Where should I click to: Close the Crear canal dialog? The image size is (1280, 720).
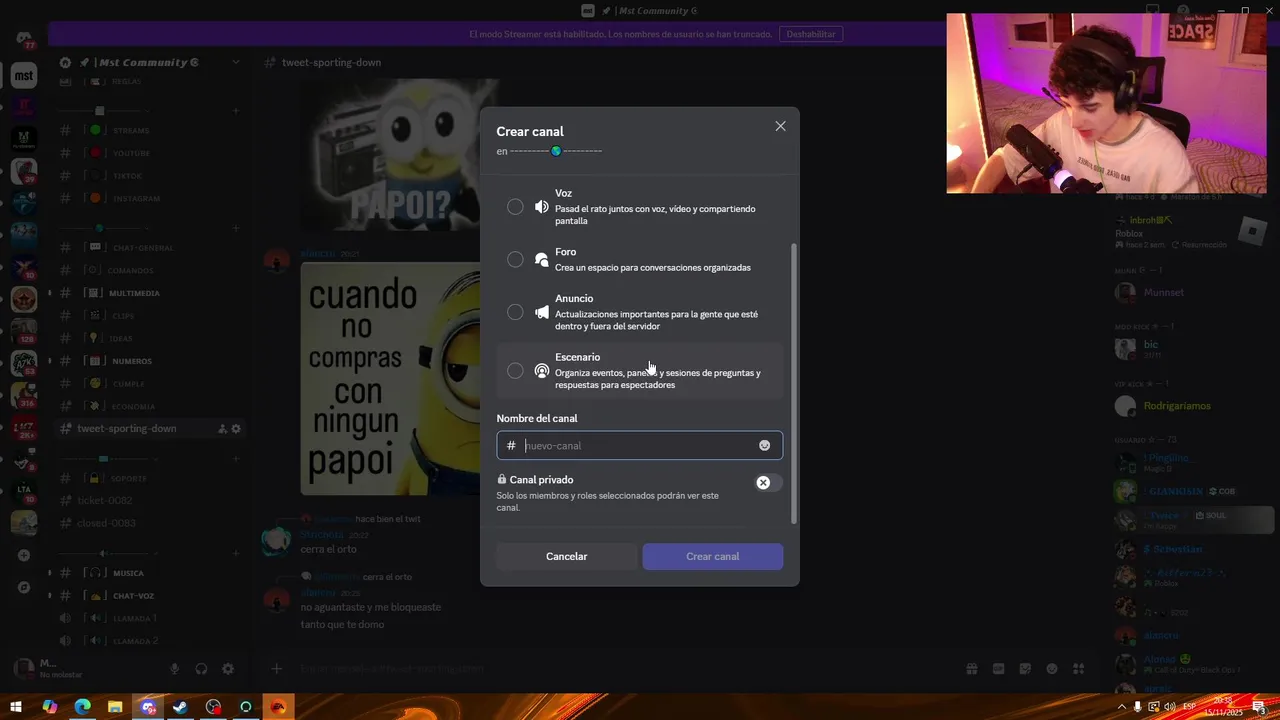click(x=780, y=126)
